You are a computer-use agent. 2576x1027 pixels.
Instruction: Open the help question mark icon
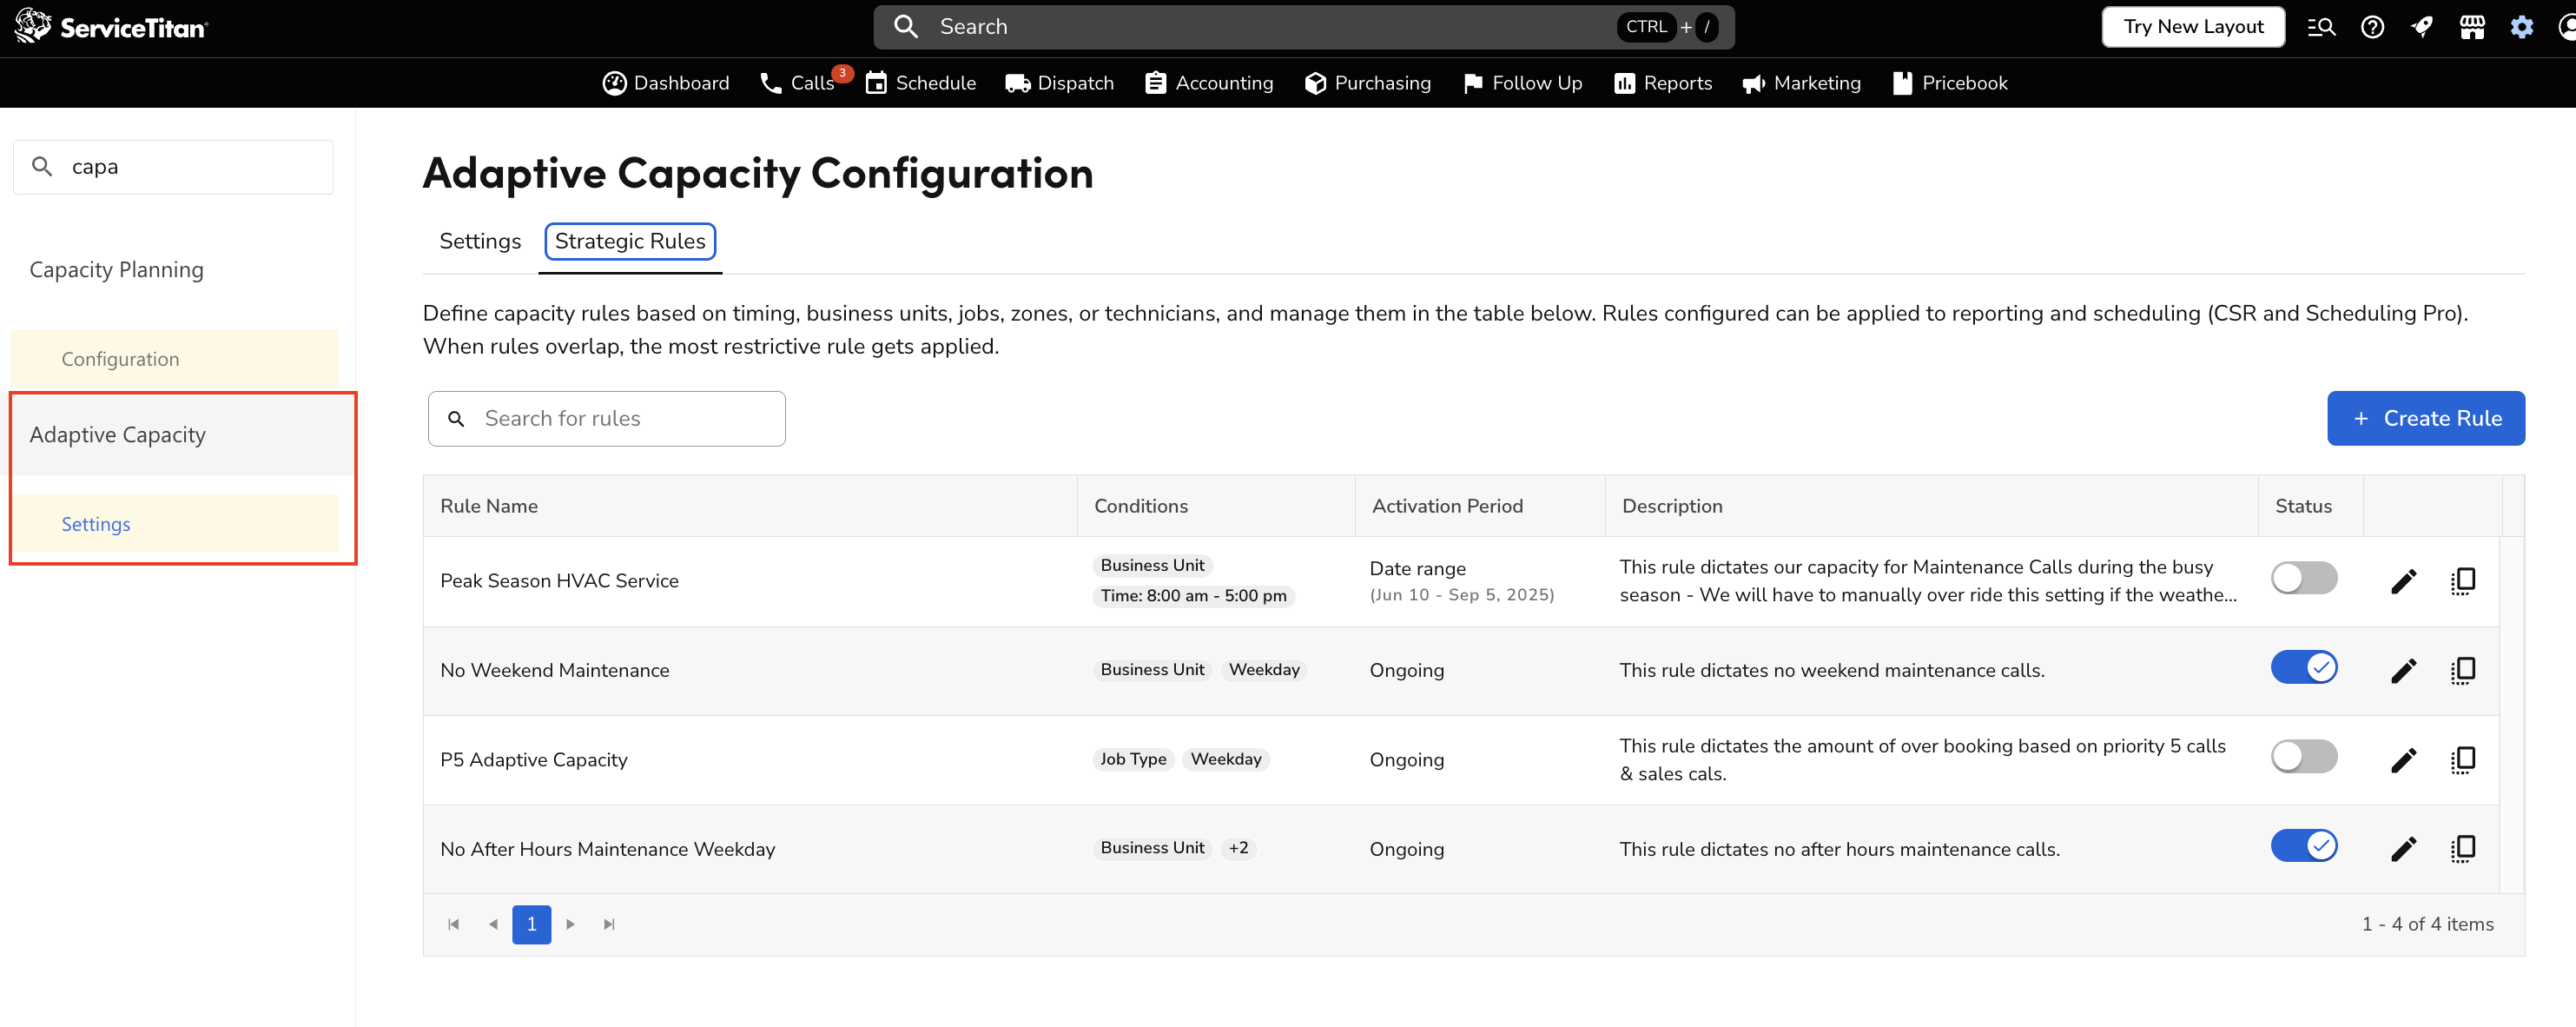[x=2372, y=27]
